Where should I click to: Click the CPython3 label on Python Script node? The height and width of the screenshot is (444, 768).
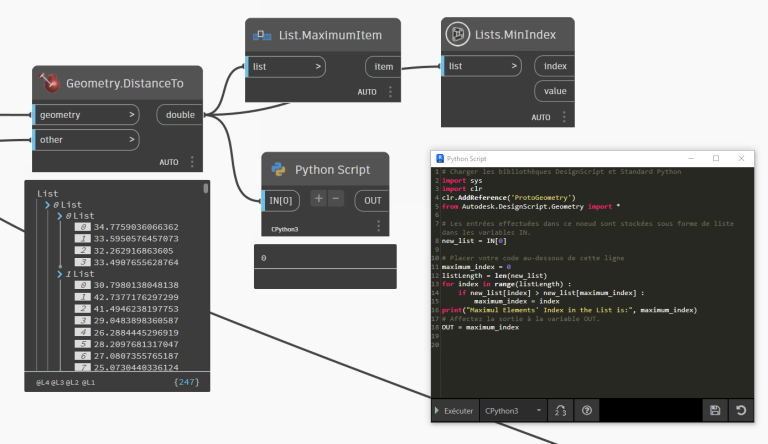285,229
